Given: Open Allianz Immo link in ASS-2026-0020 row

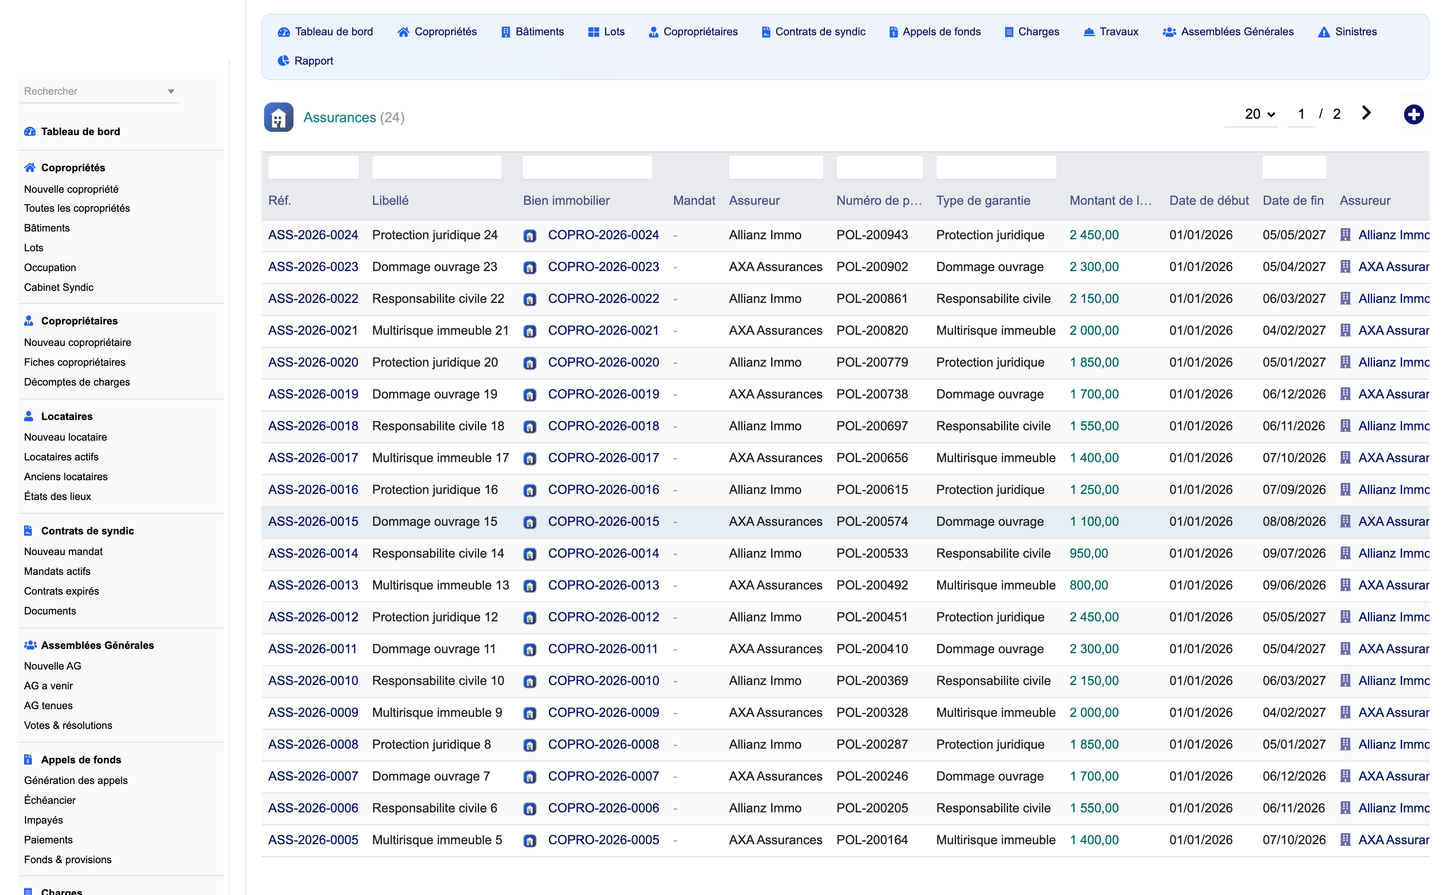Looking at the screenshot, I should [x=1394, y=363].
